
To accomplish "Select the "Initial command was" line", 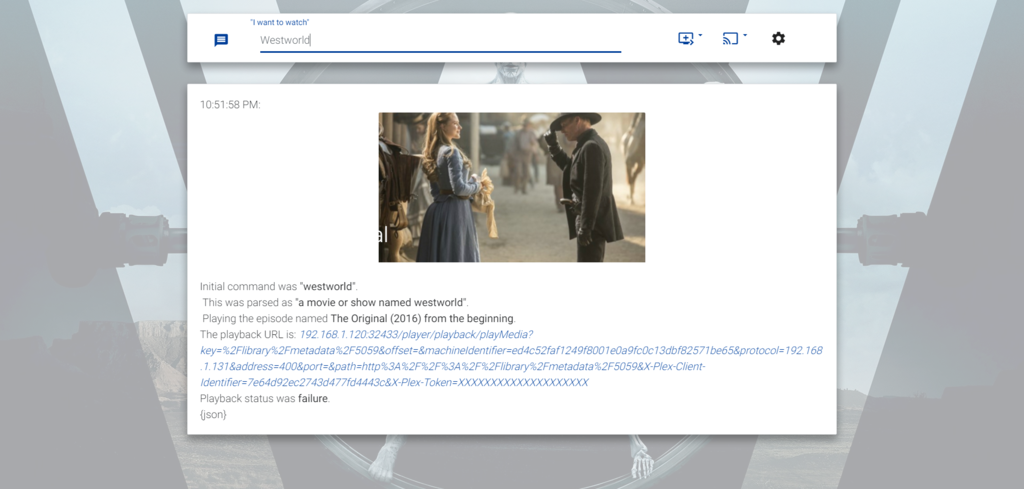I will point(279,287).
